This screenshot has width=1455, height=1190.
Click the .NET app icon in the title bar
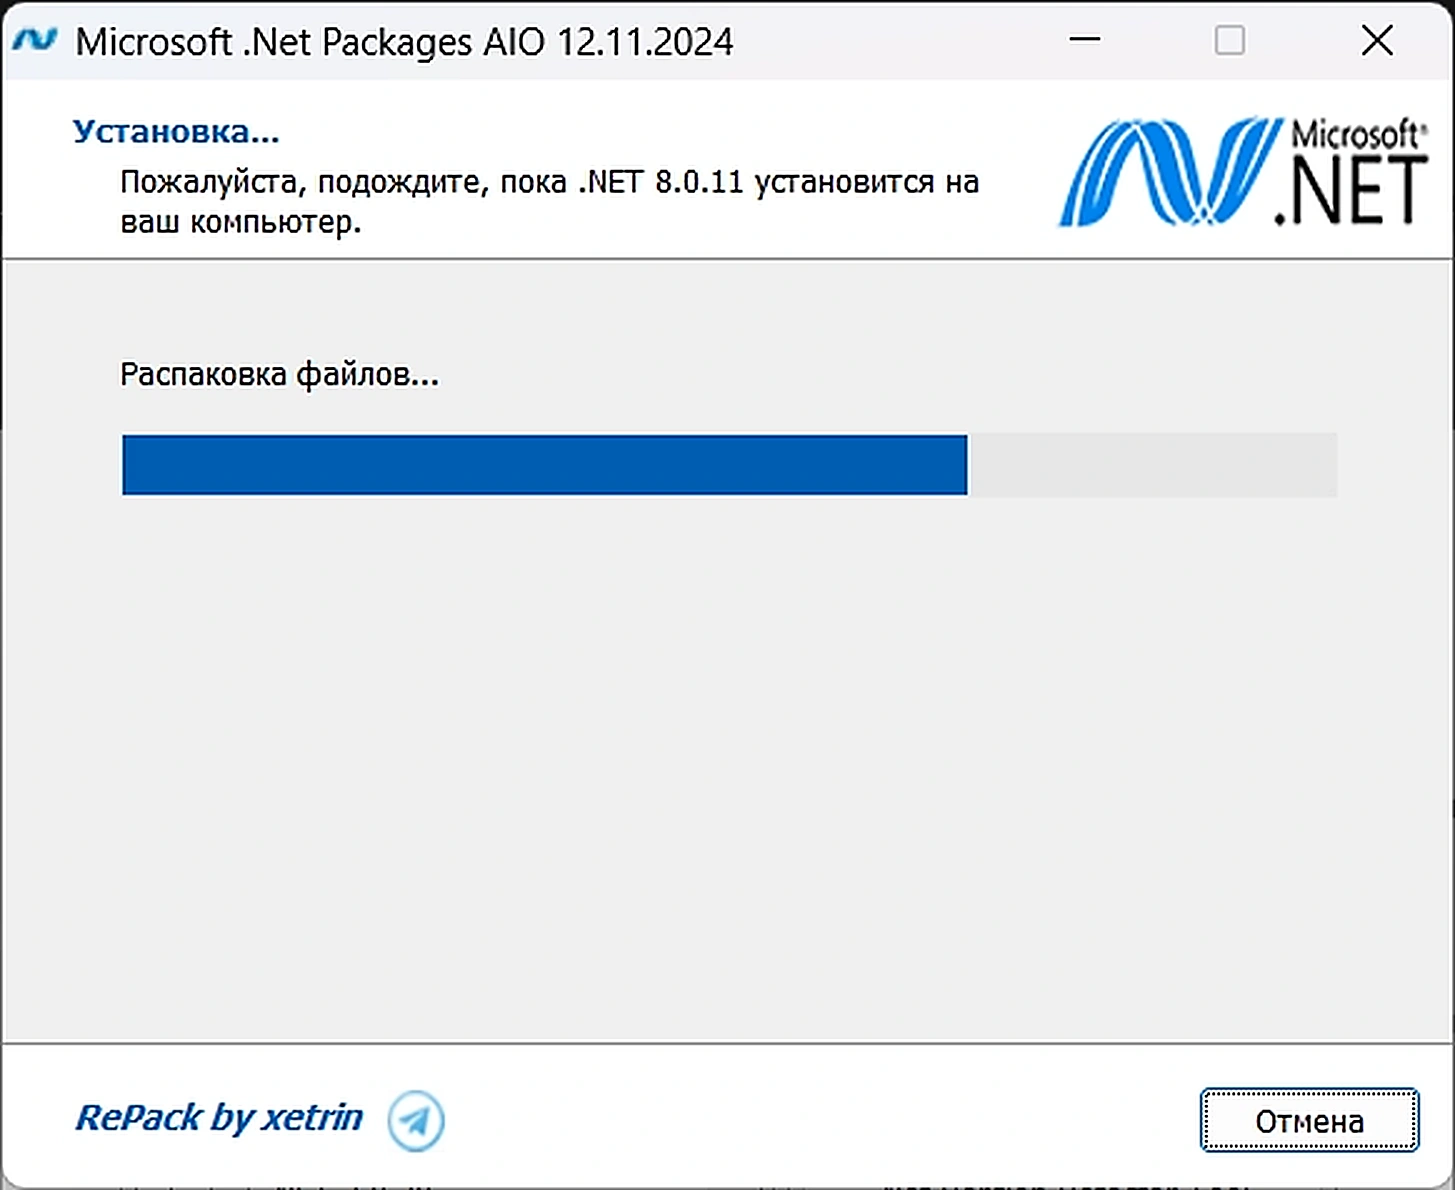35,40
